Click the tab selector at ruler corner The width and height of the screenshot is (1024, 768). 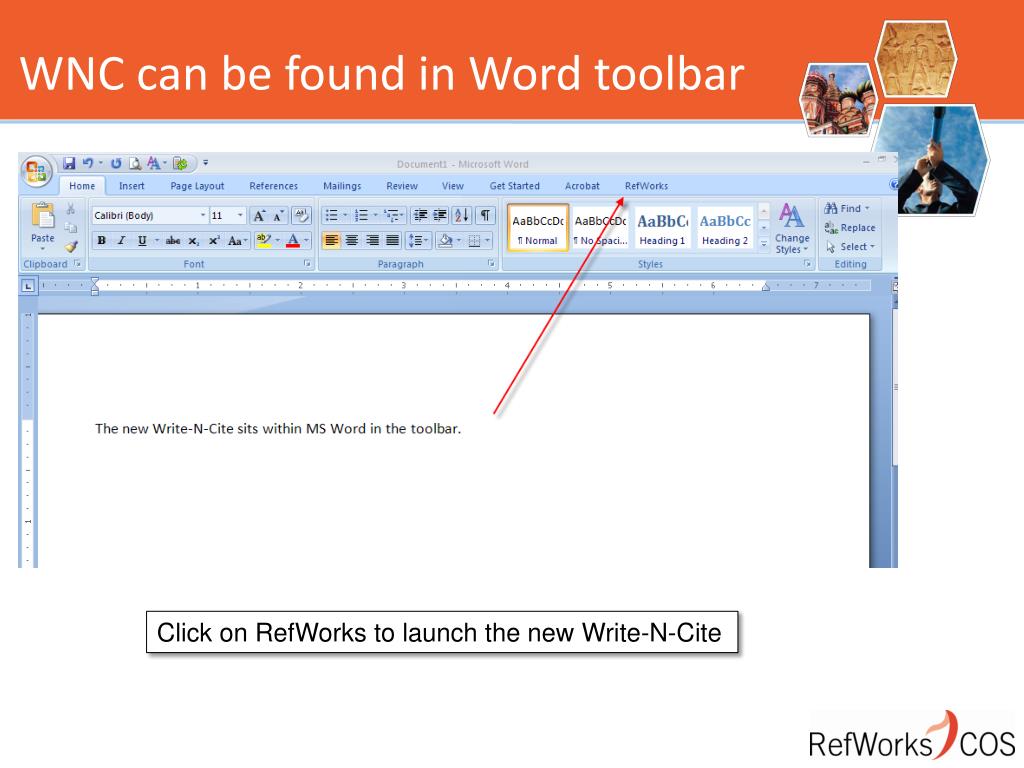pyautogui.click(x=27, y=286)
